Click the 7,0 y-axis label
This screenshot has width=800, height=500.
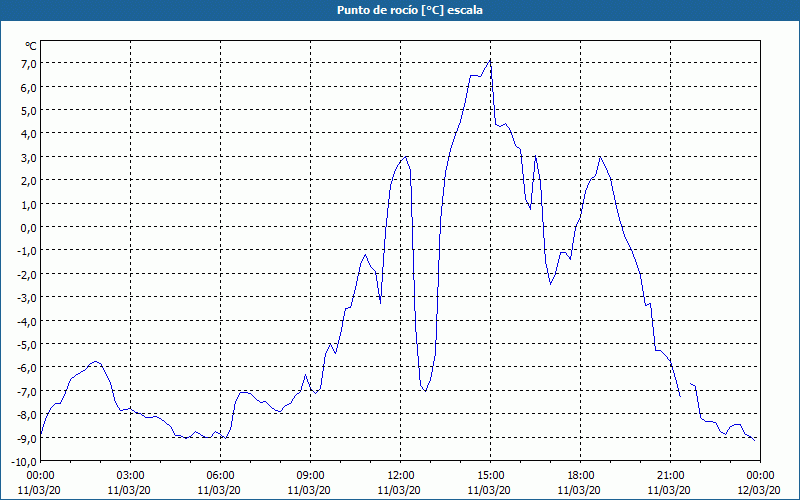(x=29, y=64)
